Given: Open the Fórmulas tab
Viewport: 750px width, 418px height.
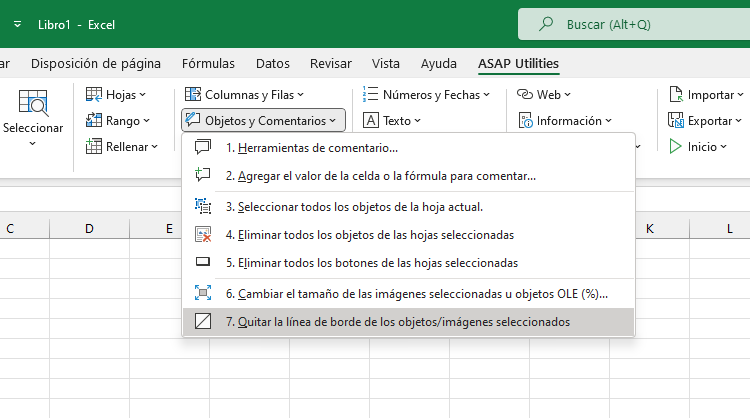Looking at the screenshot, I should coord(208,63).
